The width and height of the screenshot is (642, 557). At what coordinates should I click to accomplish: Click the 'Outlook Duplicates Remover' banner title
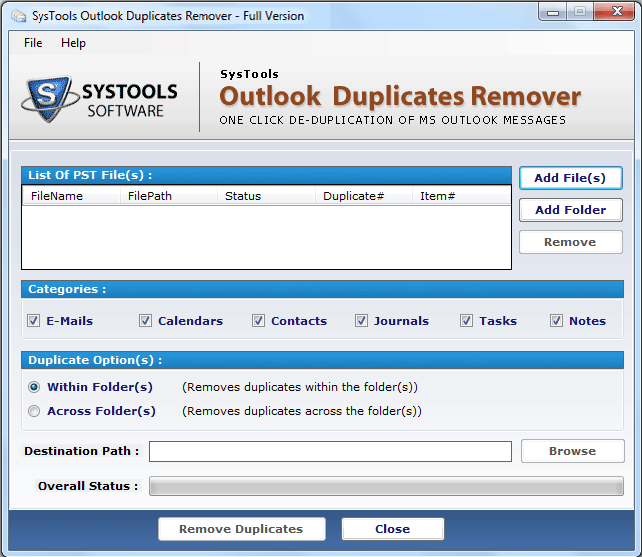400,96
